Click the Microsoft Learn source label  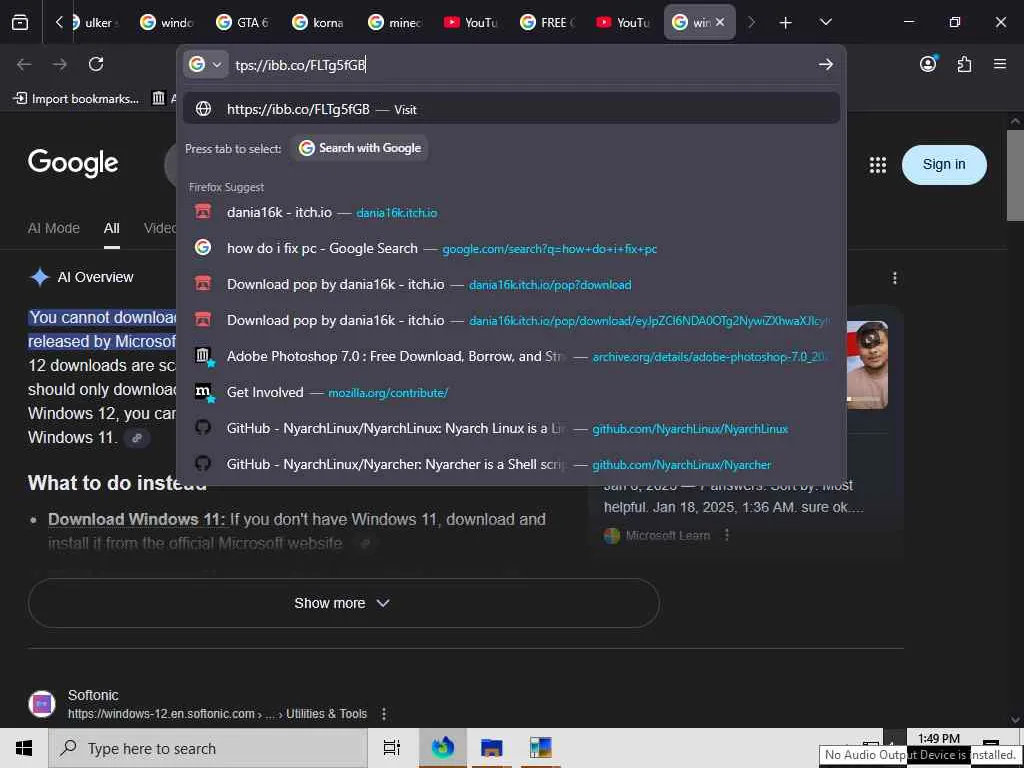[667, 536]
